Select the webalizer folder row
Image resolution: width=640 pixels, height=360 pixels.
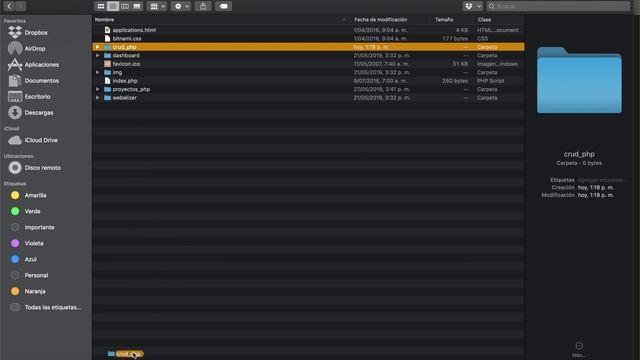[x=308, y=98]
